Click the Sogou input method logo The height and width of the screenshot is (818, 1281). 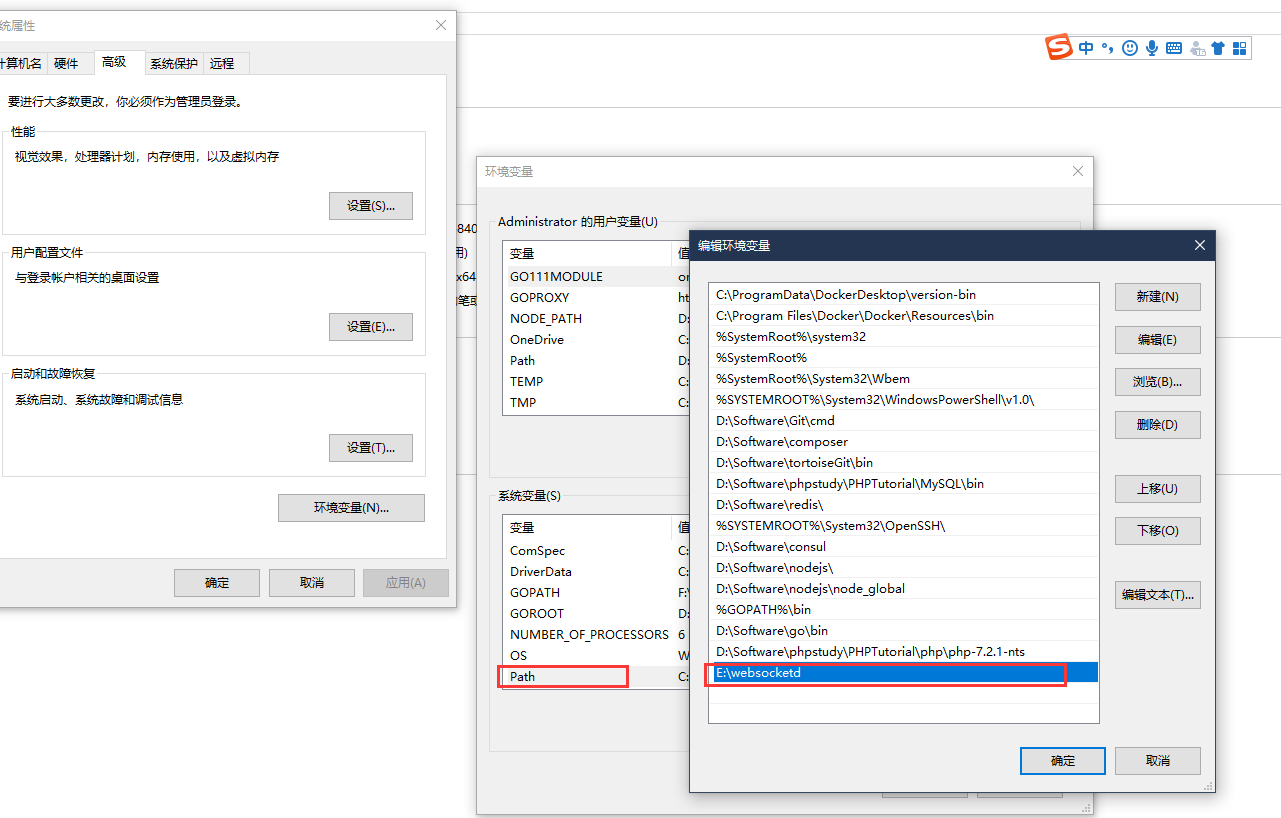pos(1059,47)
